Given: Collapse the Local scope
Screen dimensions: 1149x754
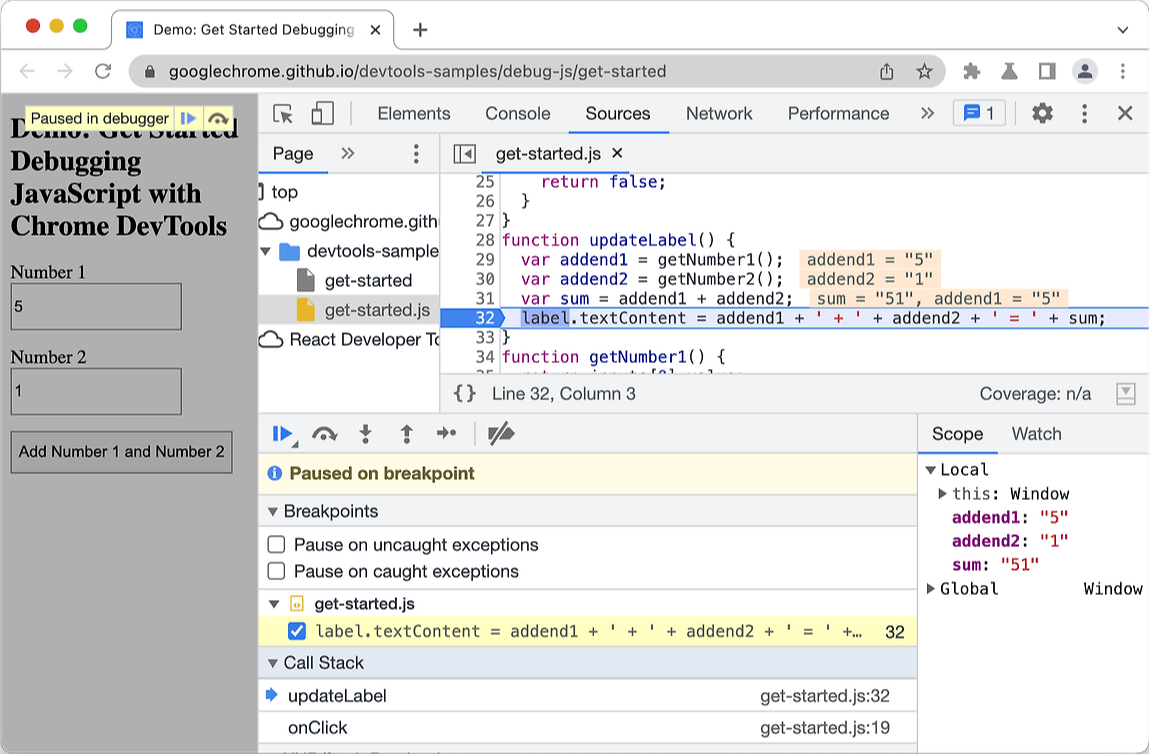Looking at the screenshot, I should tap(931, 470).
